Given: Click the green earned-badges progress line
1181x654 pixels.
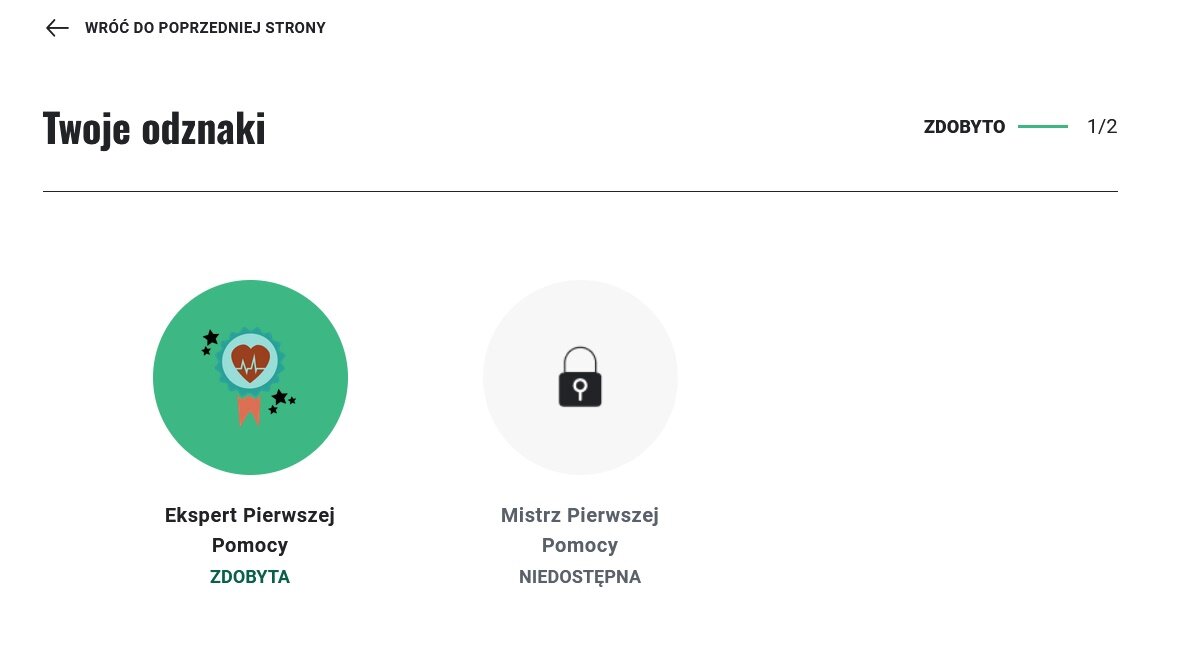Looking at the screenshot, I should (1043, 127).
